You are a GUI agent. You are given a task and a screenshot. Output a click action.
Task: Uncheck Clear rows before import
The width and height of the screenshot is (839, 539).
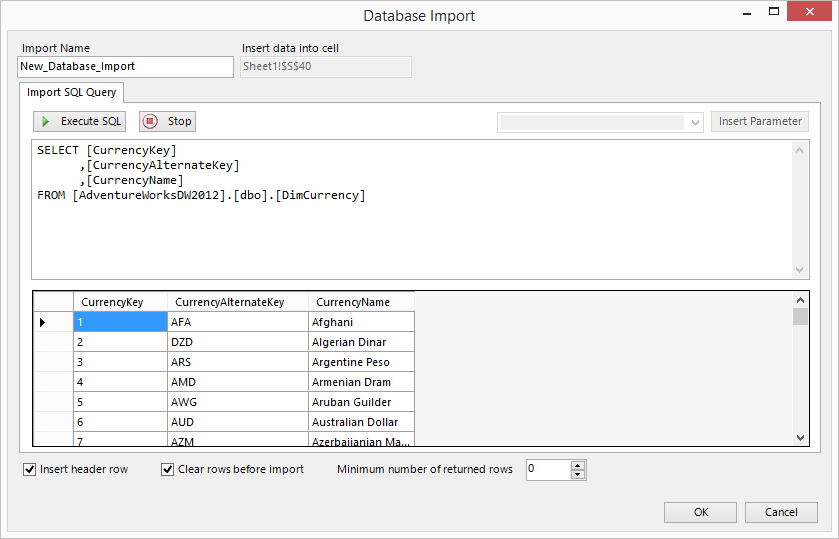tap(168, 469)
